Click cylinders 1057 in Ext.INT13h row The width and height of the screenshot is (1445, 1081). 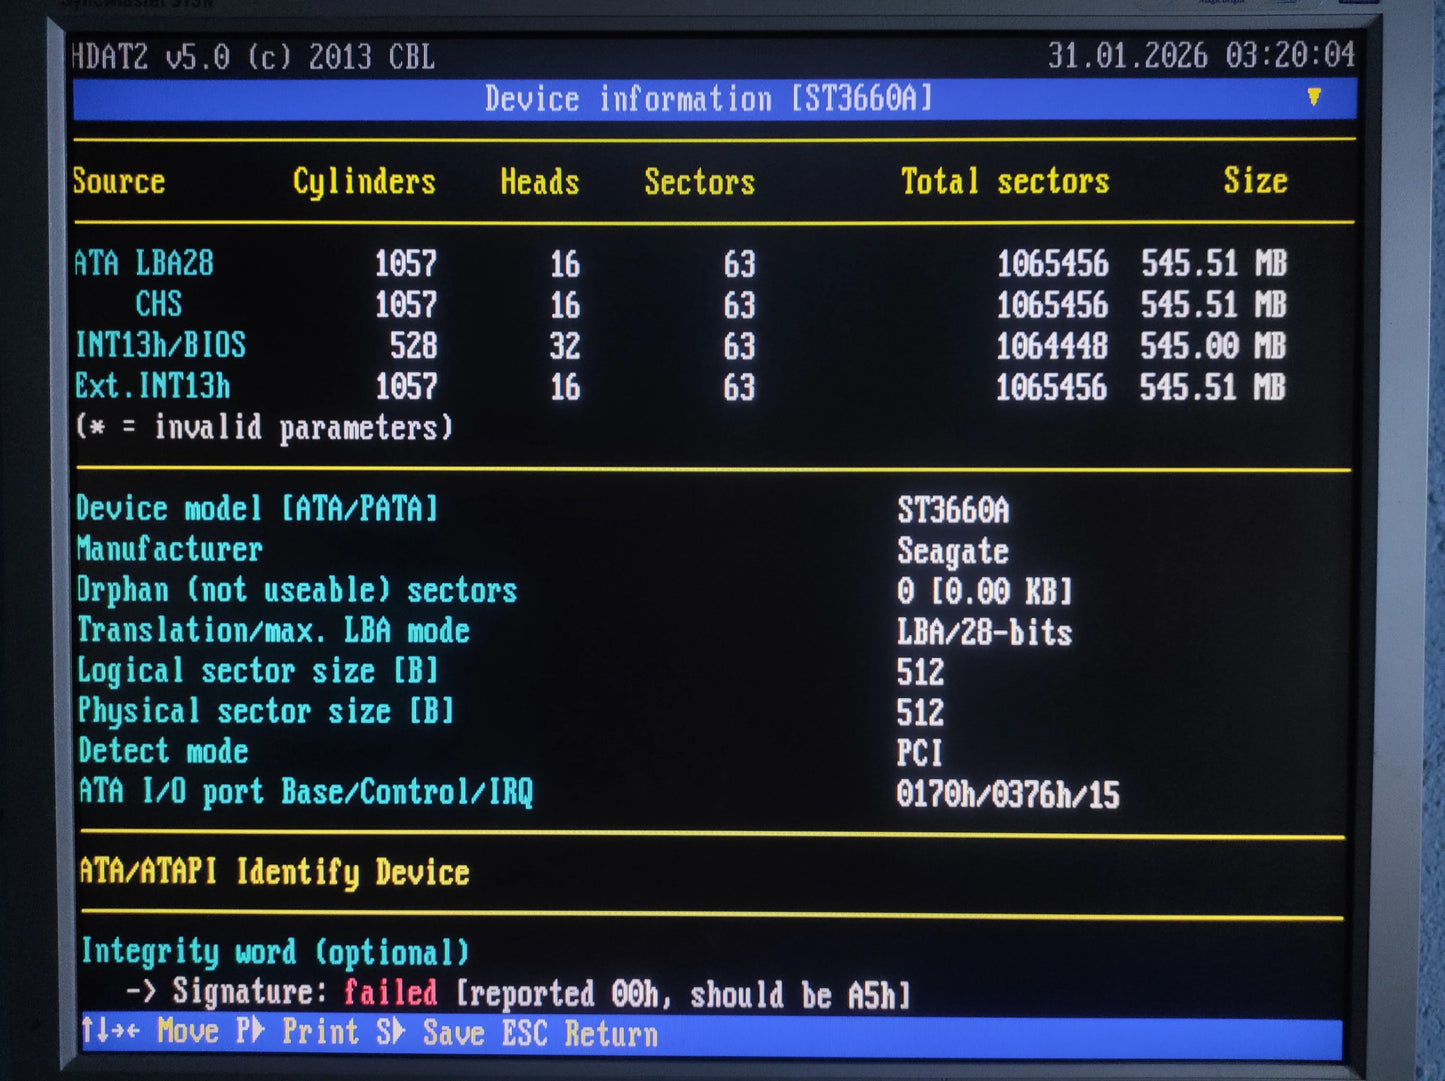click(406, 387)
